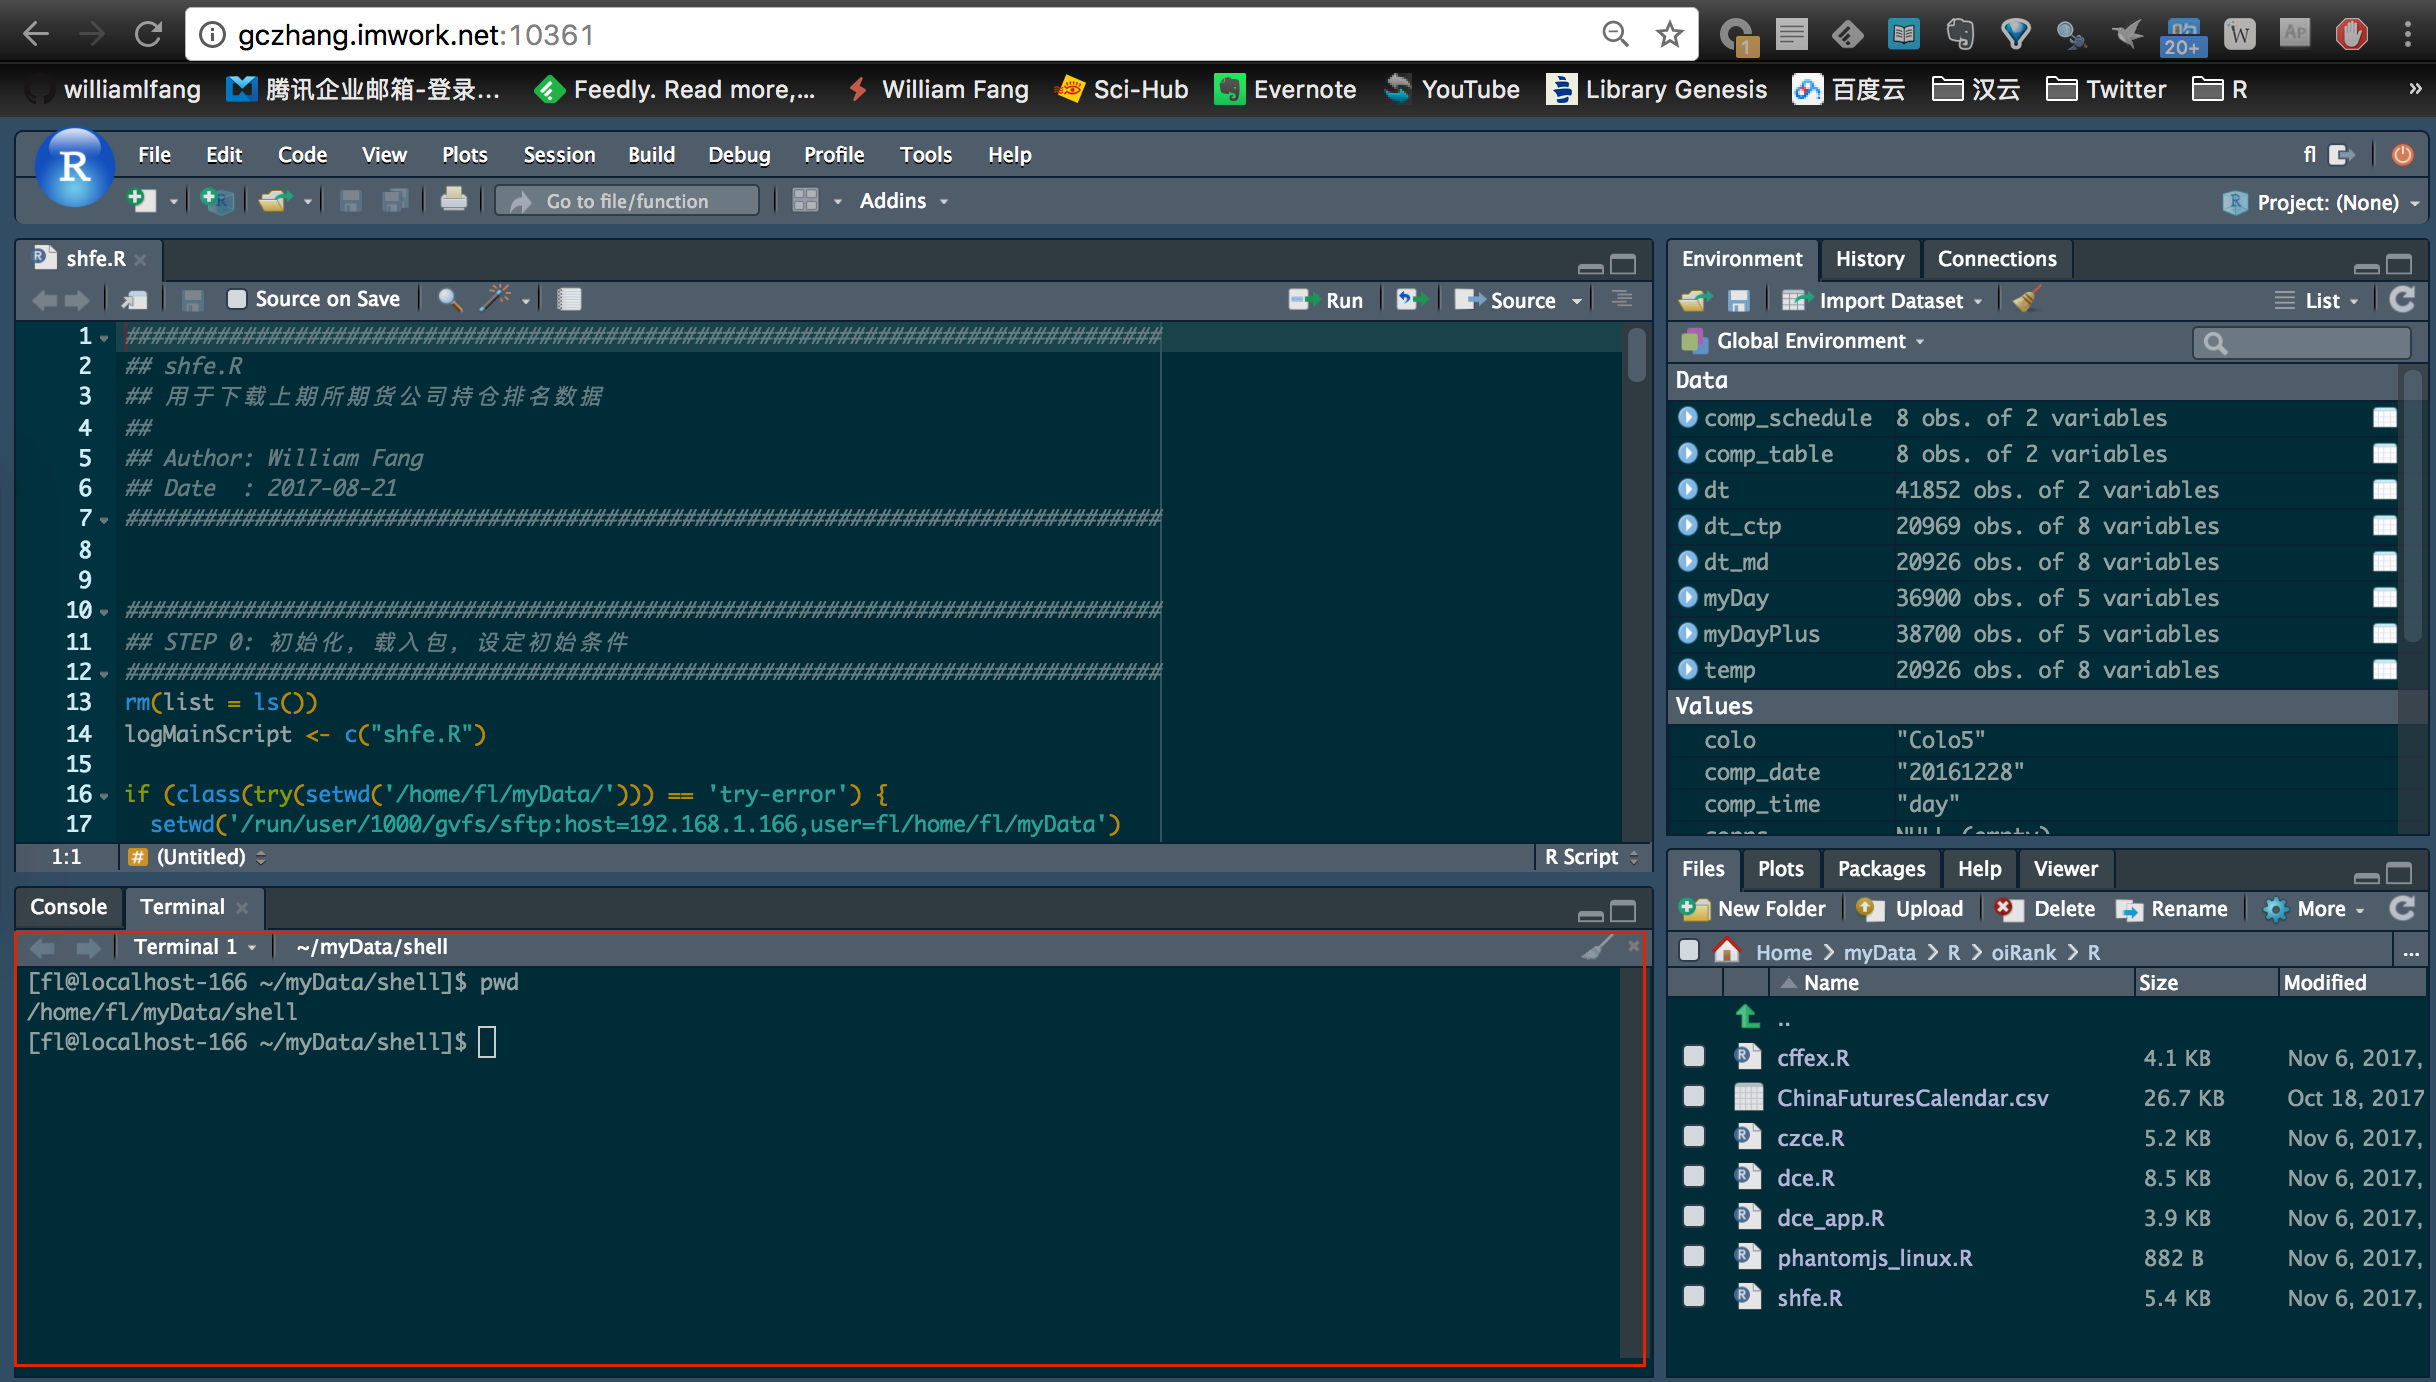Check the box for dce.R
Image resolution: width=2436 pixels, height=1382 pixels.
click(1693, 1177)
